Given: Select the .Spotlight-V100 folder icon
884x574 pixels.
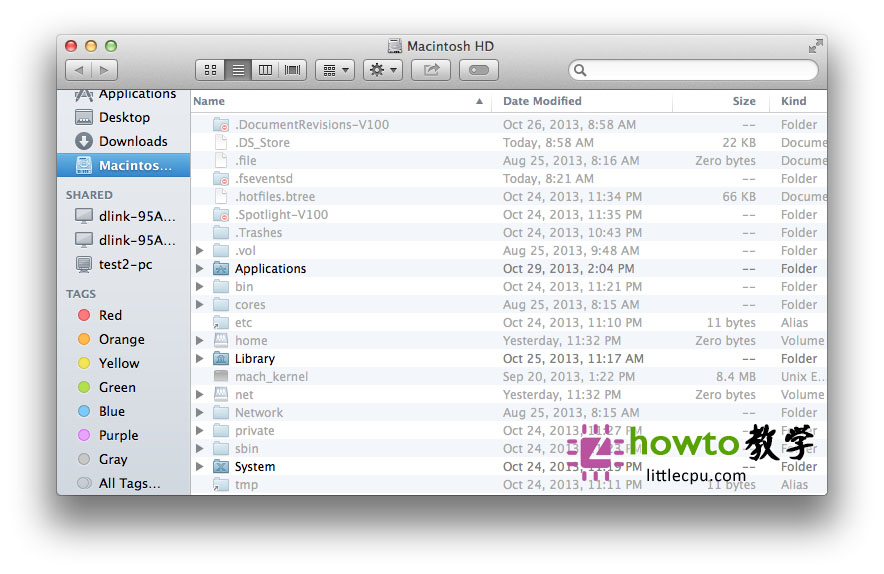Looking at the screenshot, I should 221,215.
